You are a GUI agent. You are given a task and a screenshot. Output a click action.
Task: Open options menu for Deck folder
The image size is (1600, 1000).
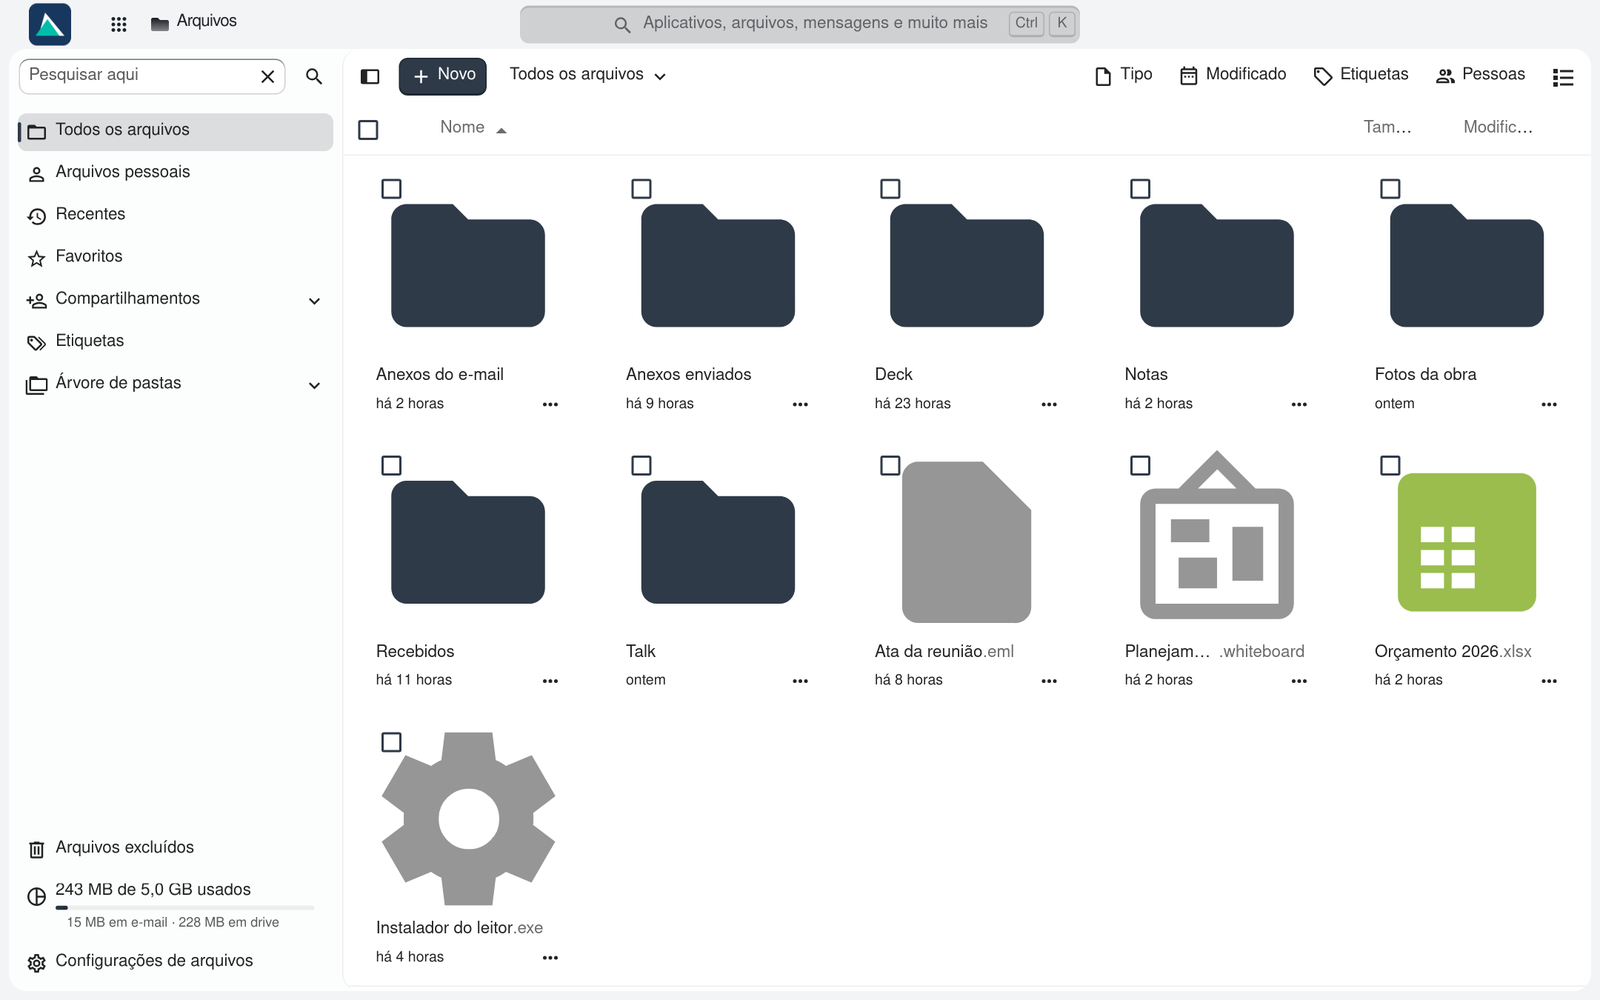tap(1049, 404)
